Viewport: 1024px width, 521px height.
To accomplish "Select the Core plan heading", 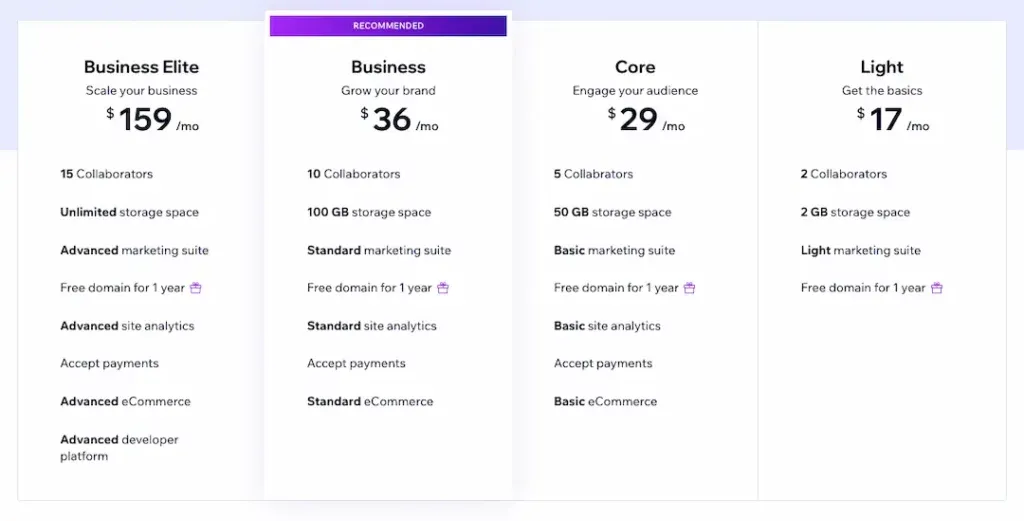I will [x=635, y=67].
